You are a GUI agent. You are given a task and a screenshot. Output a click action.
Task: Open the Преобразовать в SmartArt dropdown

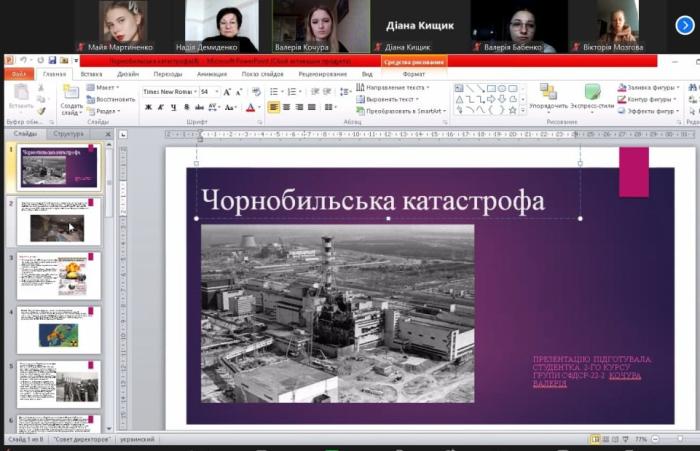[x=401, y=111]
